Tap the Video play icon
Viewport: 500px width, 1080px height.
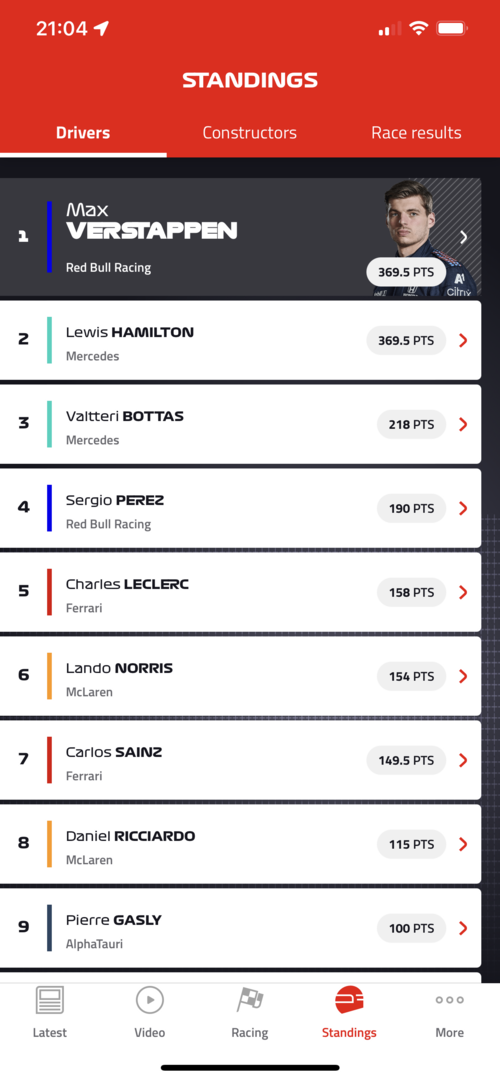149,999
